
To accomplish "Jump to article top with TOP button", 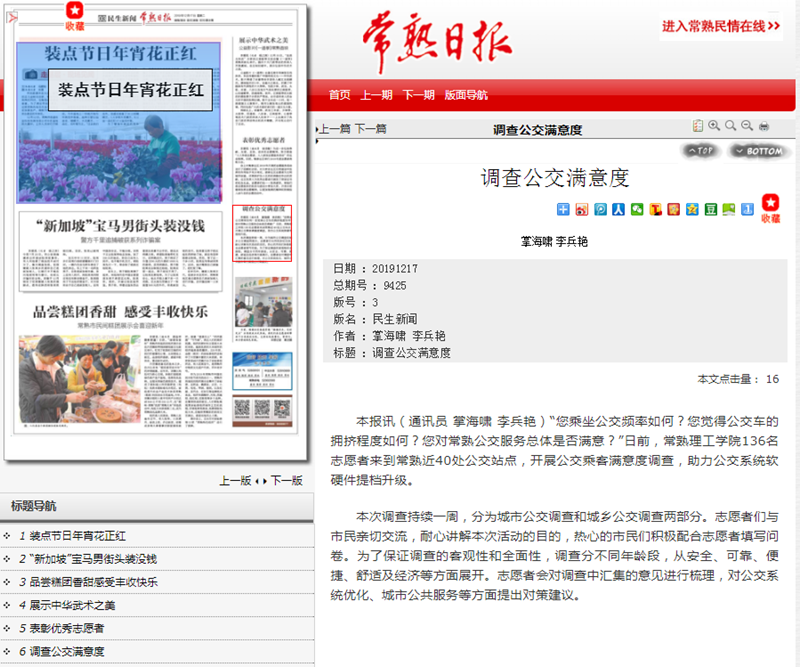I will coord(701,151).
